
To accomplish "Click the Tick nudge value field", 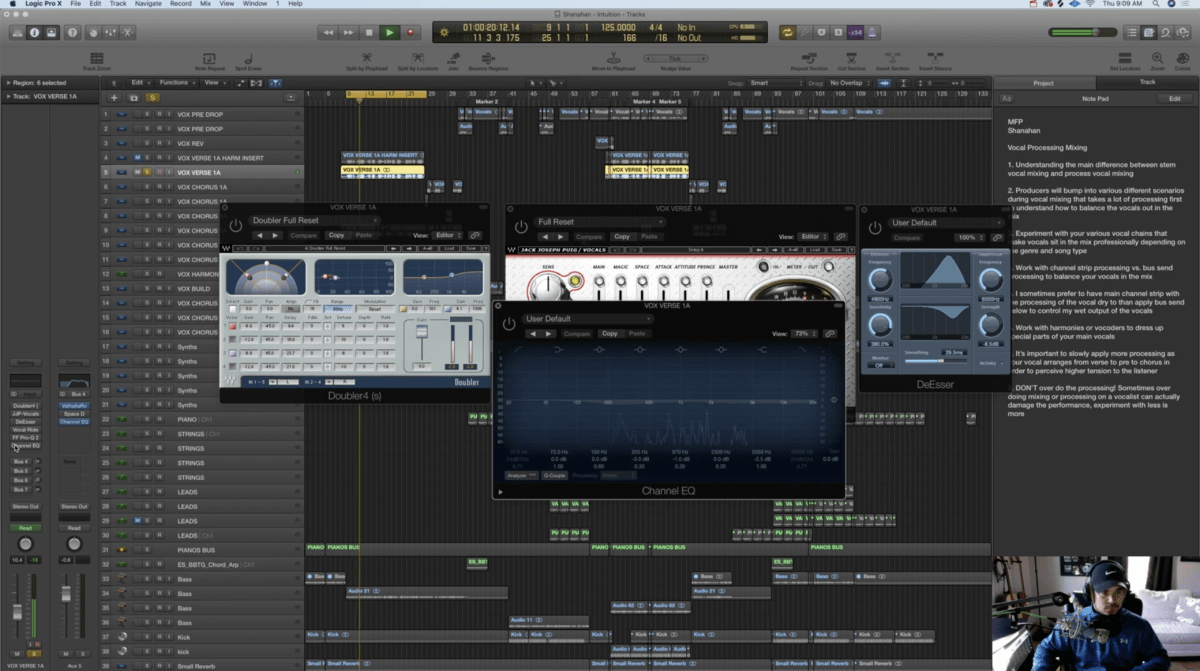I will click(x=677, y=59).
